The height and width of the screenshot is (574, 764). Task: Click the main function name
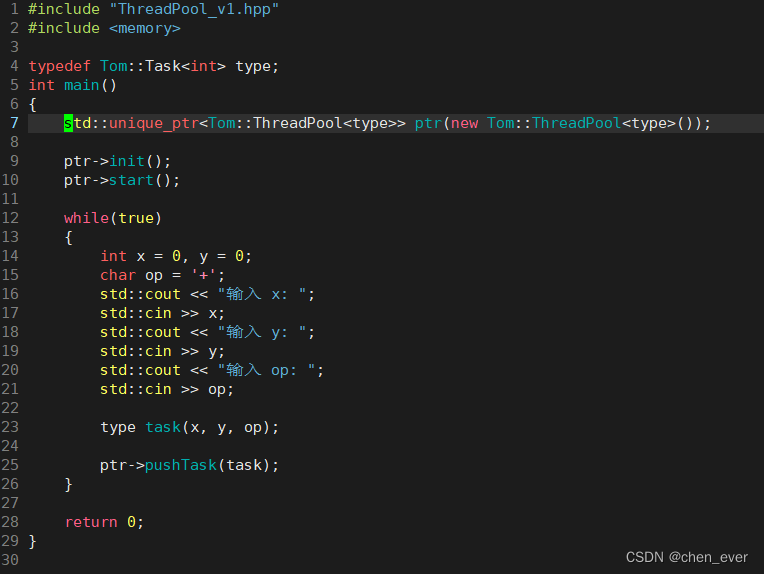tap(82, 85)
